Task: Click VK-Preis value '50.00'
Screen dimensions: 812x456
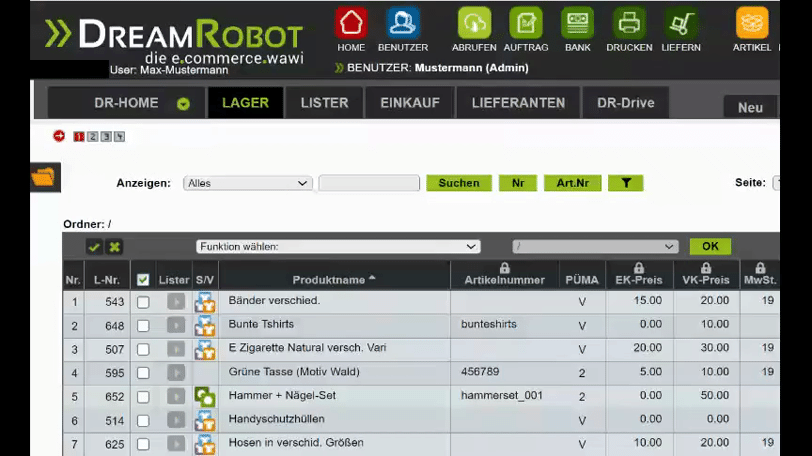Action: pos(715,395)
